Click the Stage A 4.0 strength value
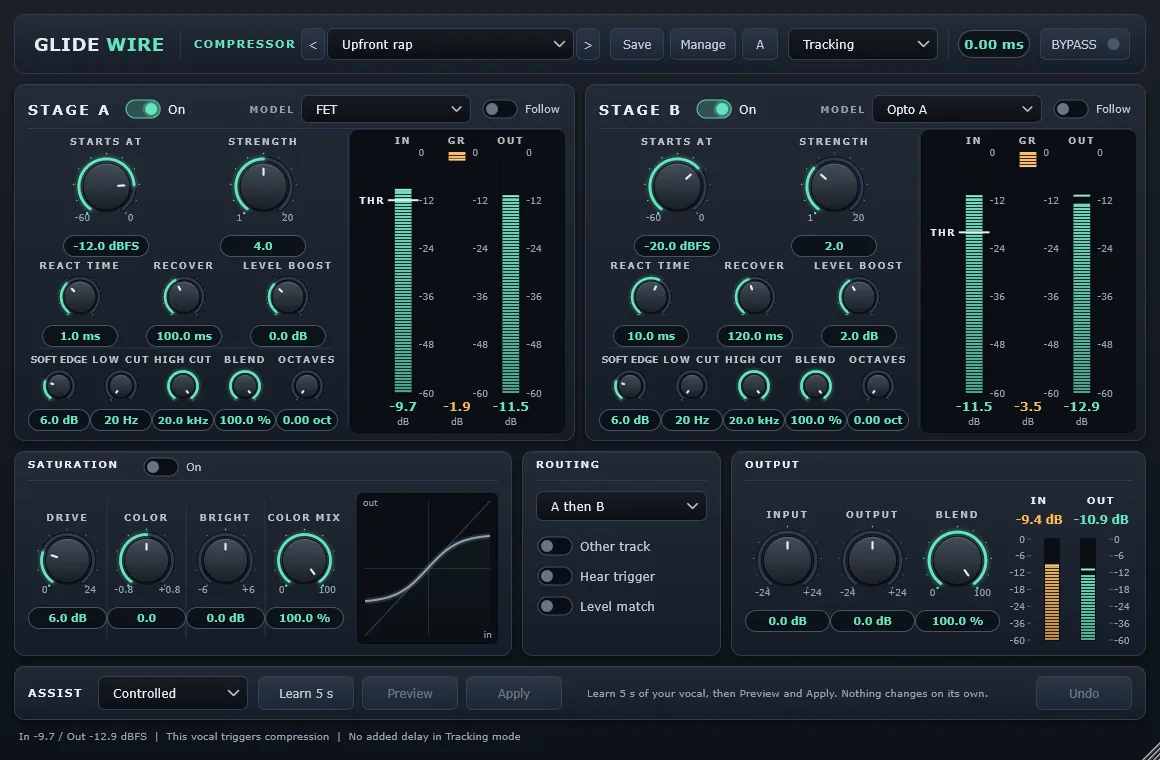This screenshot has height=760, width=1160. (263, 246)
